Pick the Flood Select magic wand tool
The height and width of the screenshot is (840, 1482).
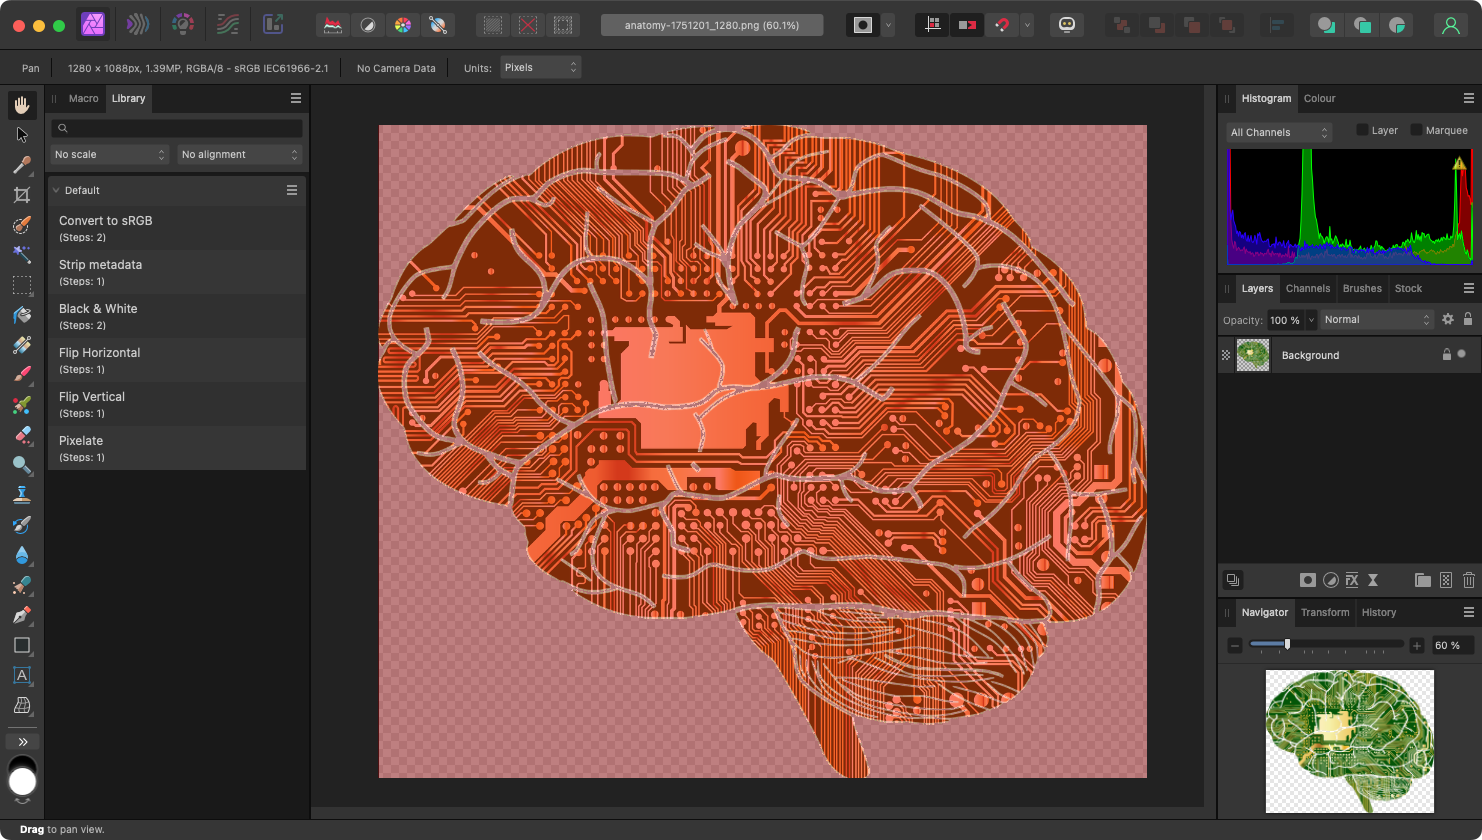coord(22,255)
